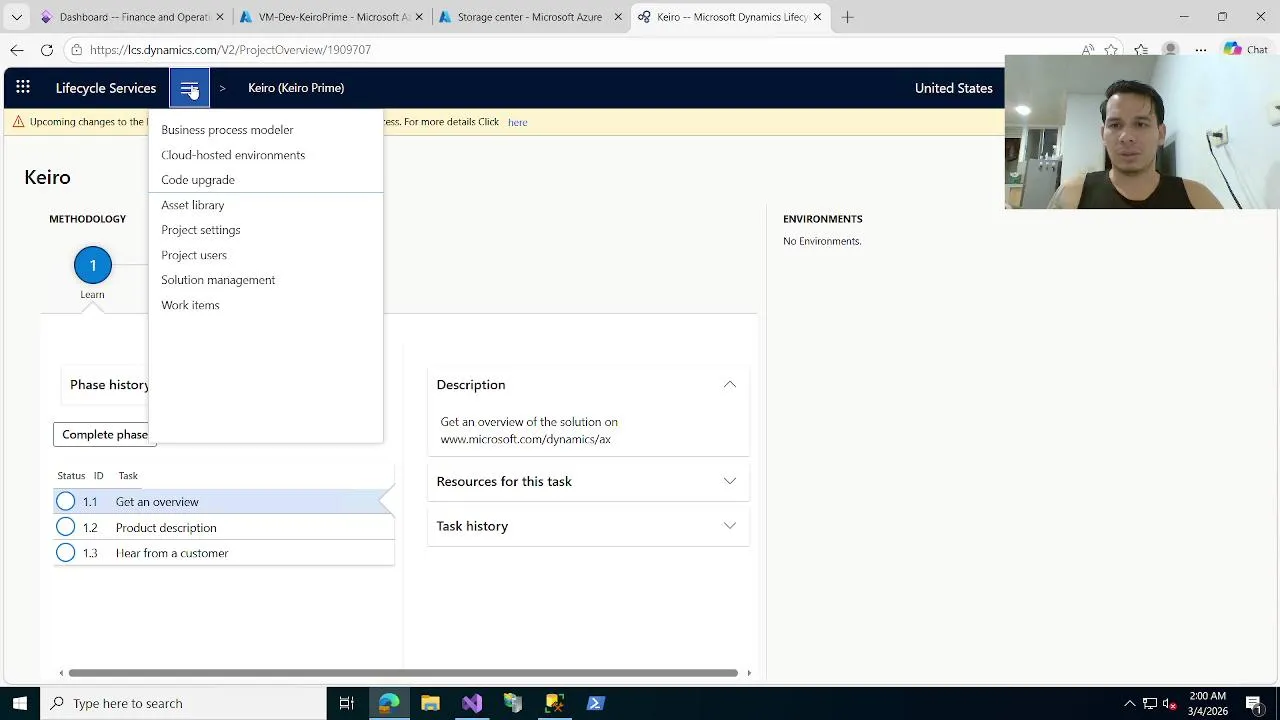Click the Lifecycle Services home link
This screenshot has width=1280, height=720.
coord(106,88)
